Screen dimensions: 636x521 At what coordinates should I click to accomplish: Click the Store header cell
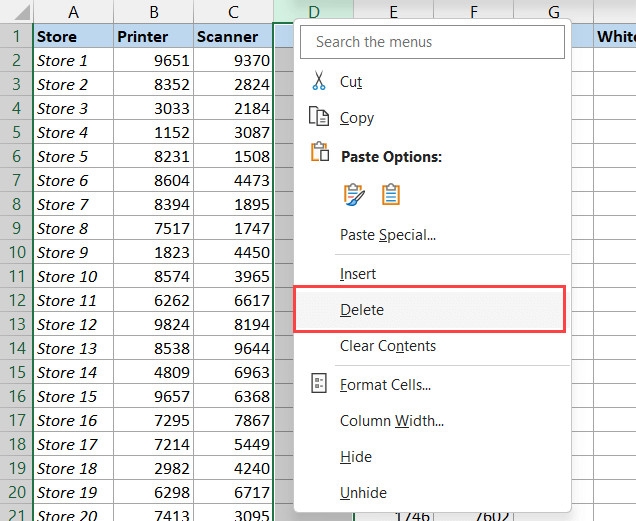click(x=73, y=36)
